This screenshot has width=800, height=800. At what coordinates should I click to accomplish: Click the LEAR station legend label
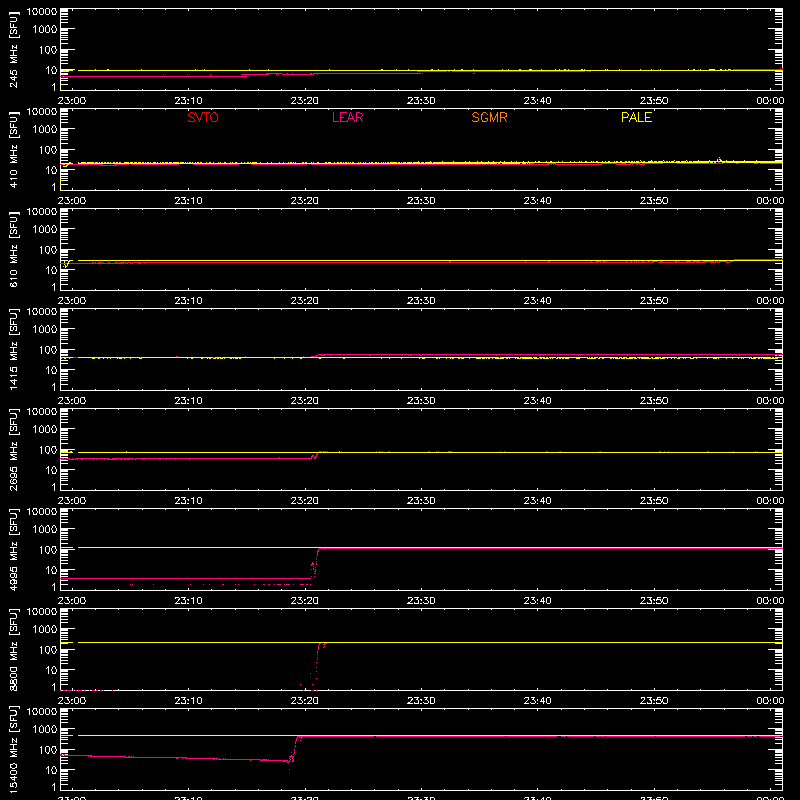[347, 117]
